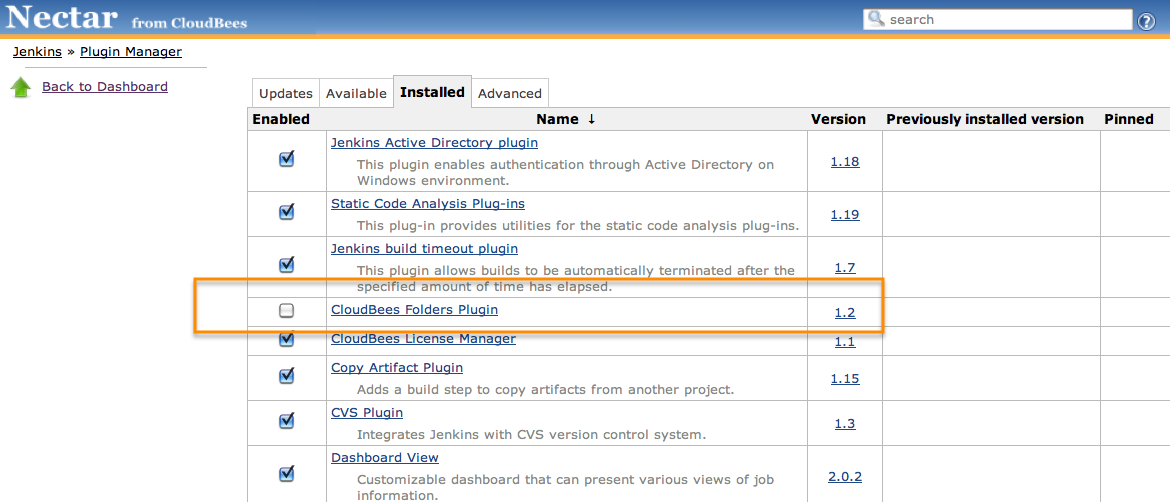This screenshot has width=1170, height=502.
Task: Switch to the Updates tab
Action: click(286, 93)
